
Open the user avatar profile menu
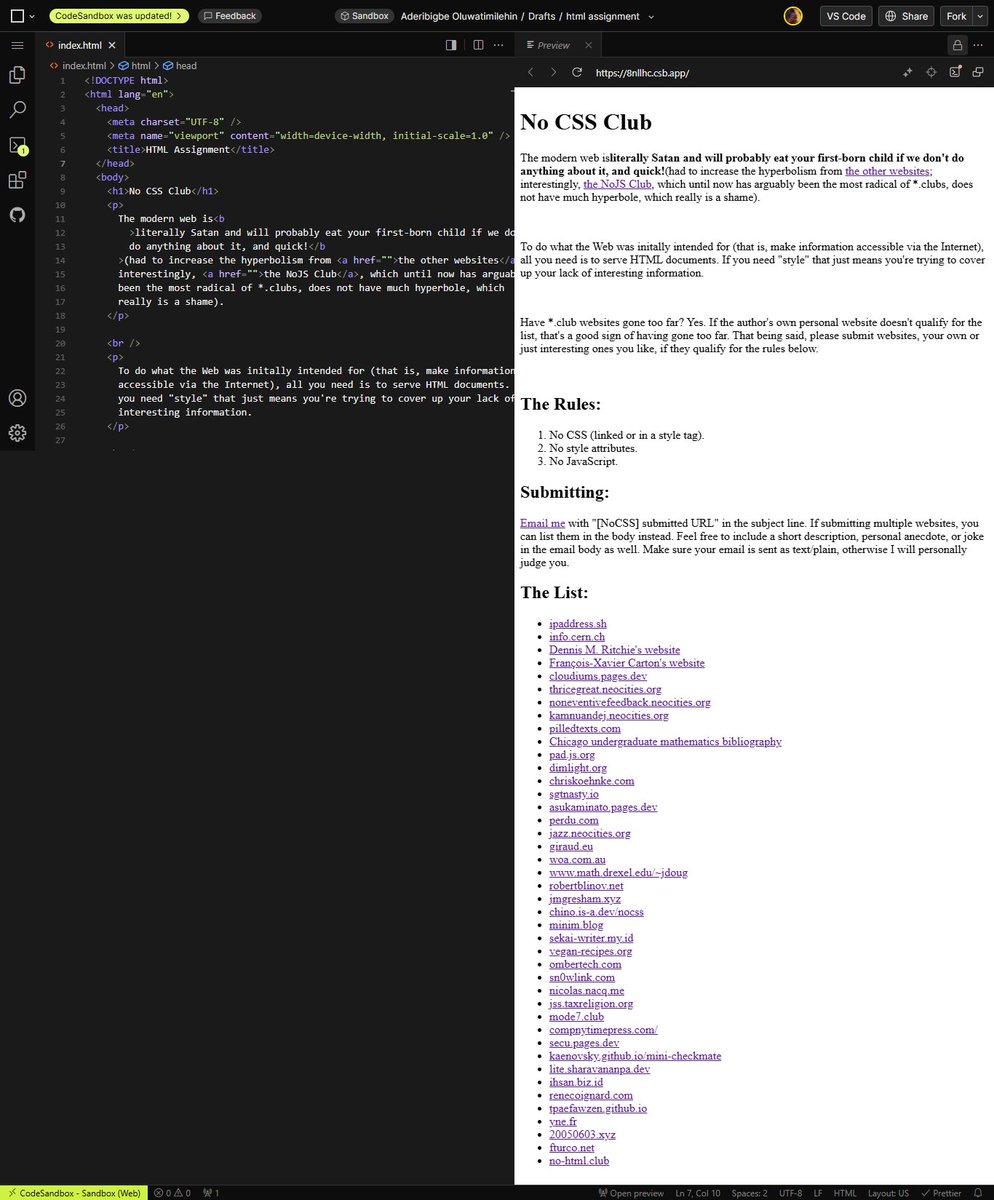(793, 16)
